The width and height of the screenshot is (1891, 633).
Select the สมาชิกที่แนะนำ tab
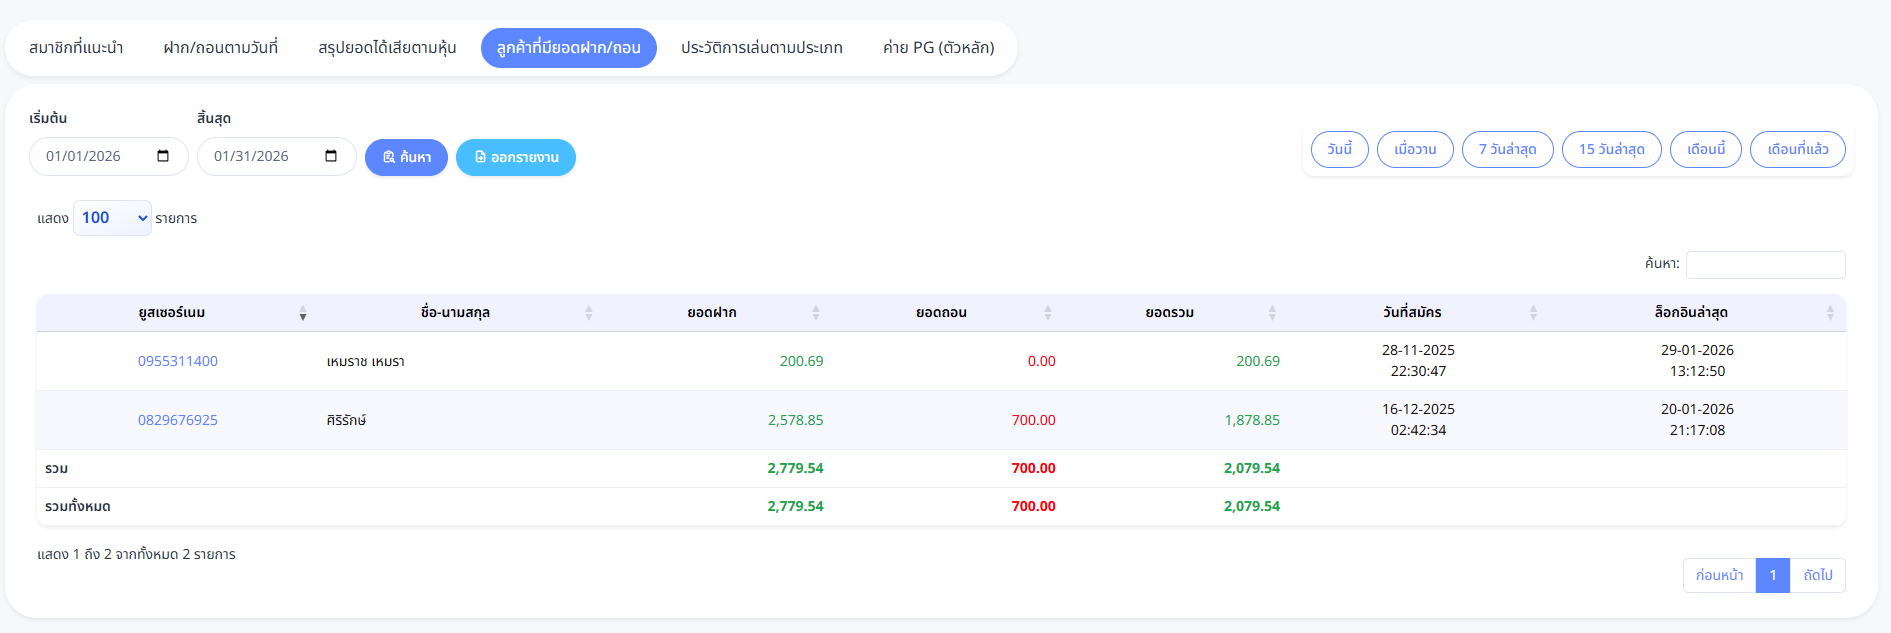76,48
